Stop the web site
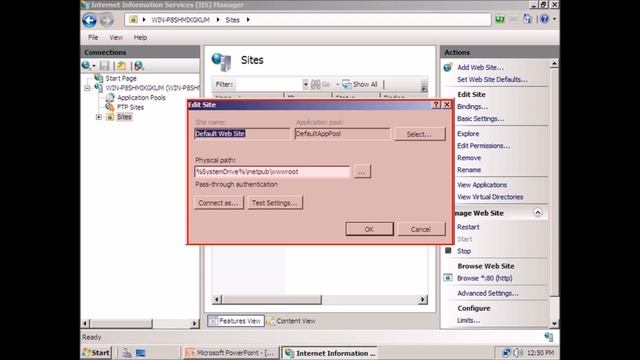 click(x=464, y=251)
